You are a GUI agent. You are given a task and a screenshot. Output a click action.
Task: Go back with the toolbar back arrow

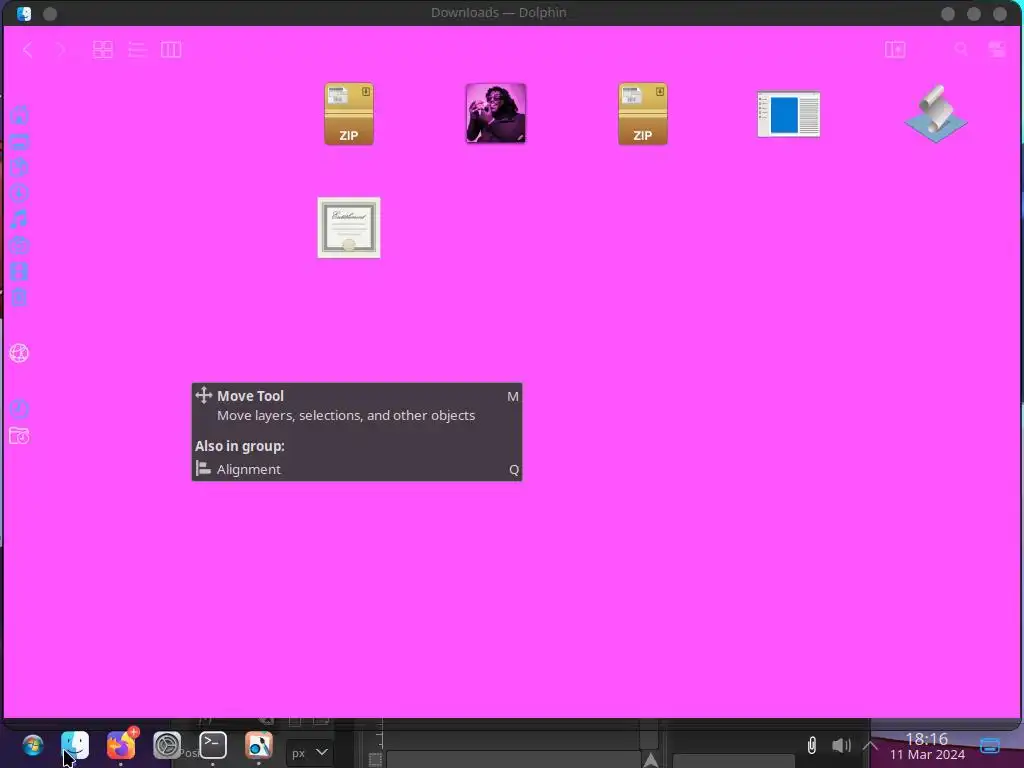tap(27, 50)
